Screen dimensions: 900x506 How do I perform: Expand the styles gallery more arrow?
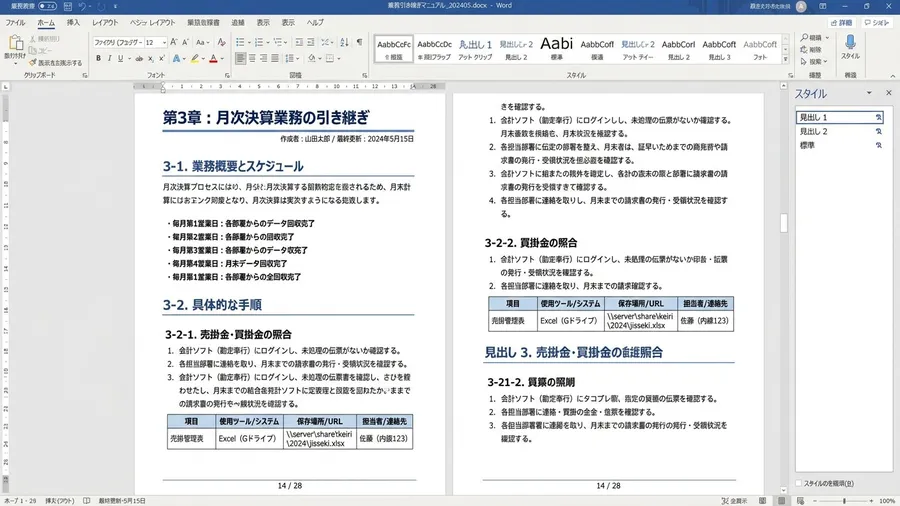point(786,60)
